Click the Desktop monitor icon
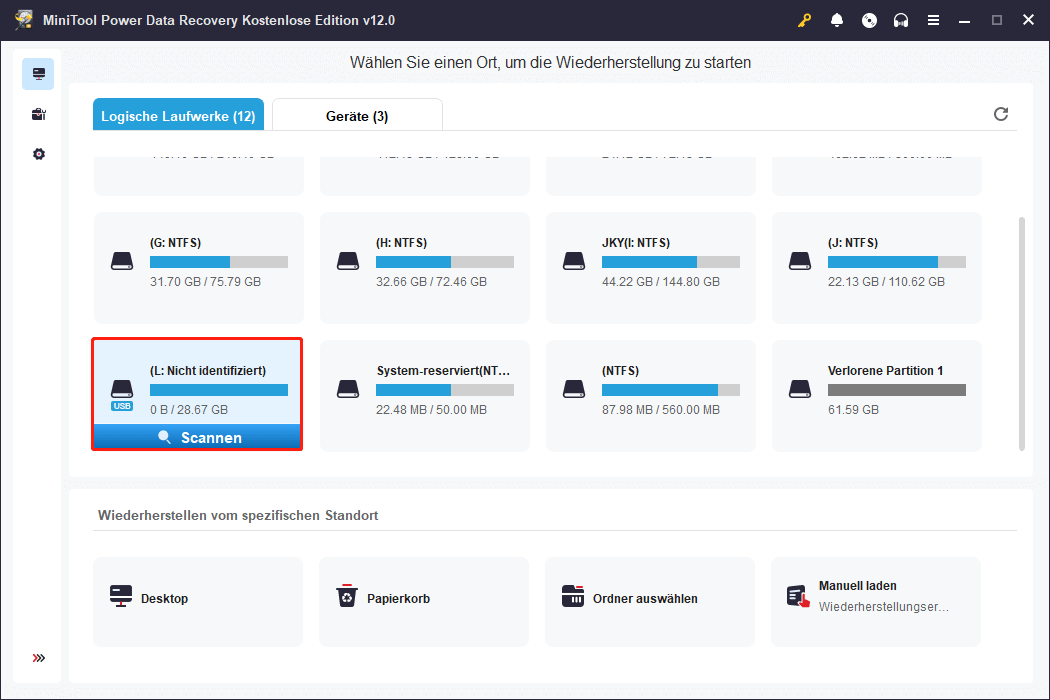Screen dimensions: 1050x700 [x=121, y=596]
